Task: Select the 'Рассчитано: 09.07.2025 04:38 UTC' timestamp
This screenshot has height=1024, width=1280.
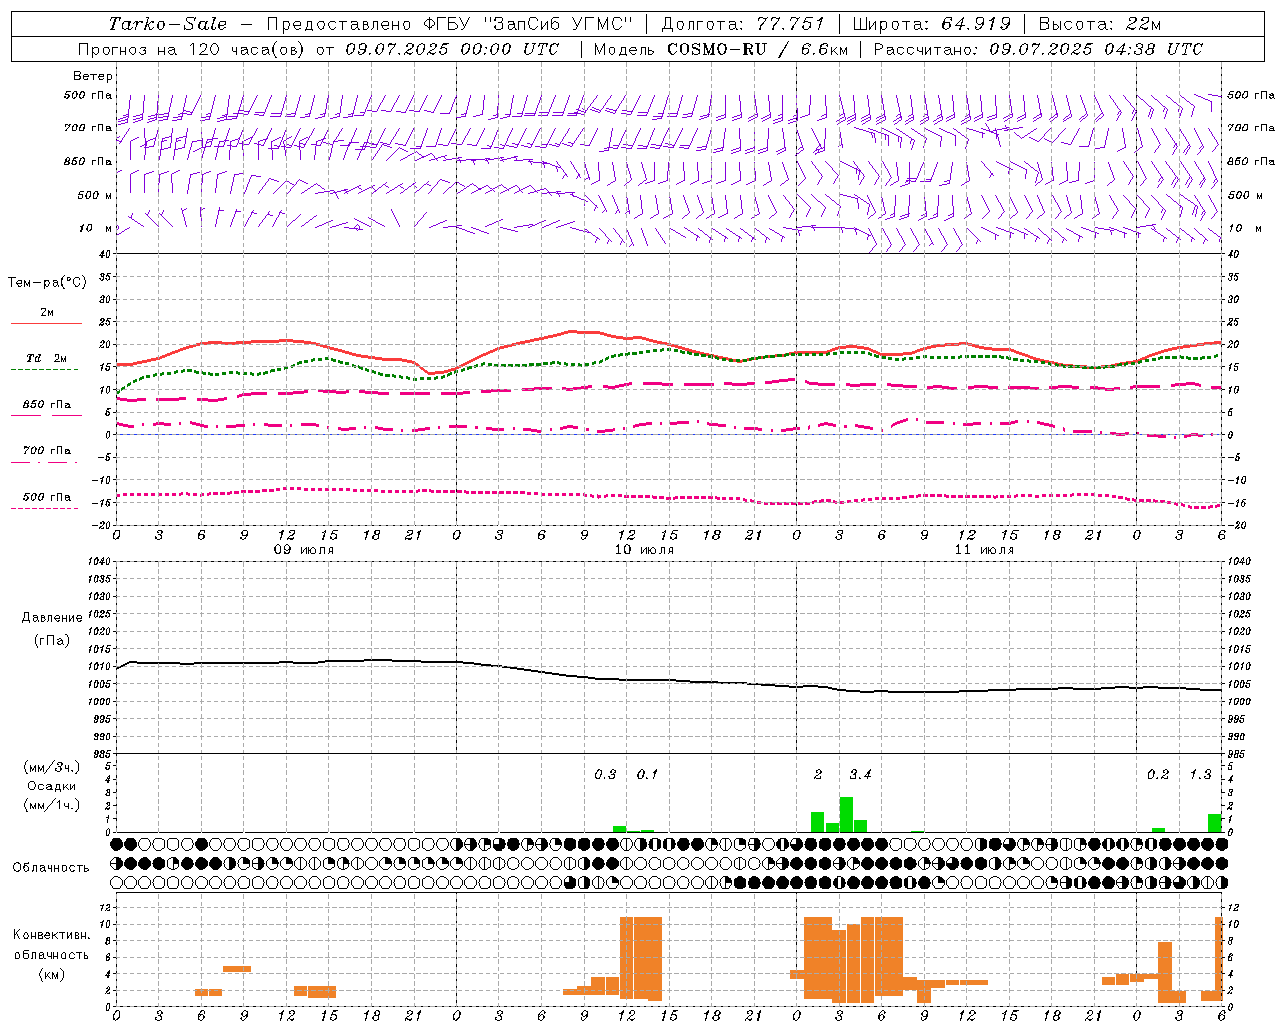Action: pos(1038,49)
